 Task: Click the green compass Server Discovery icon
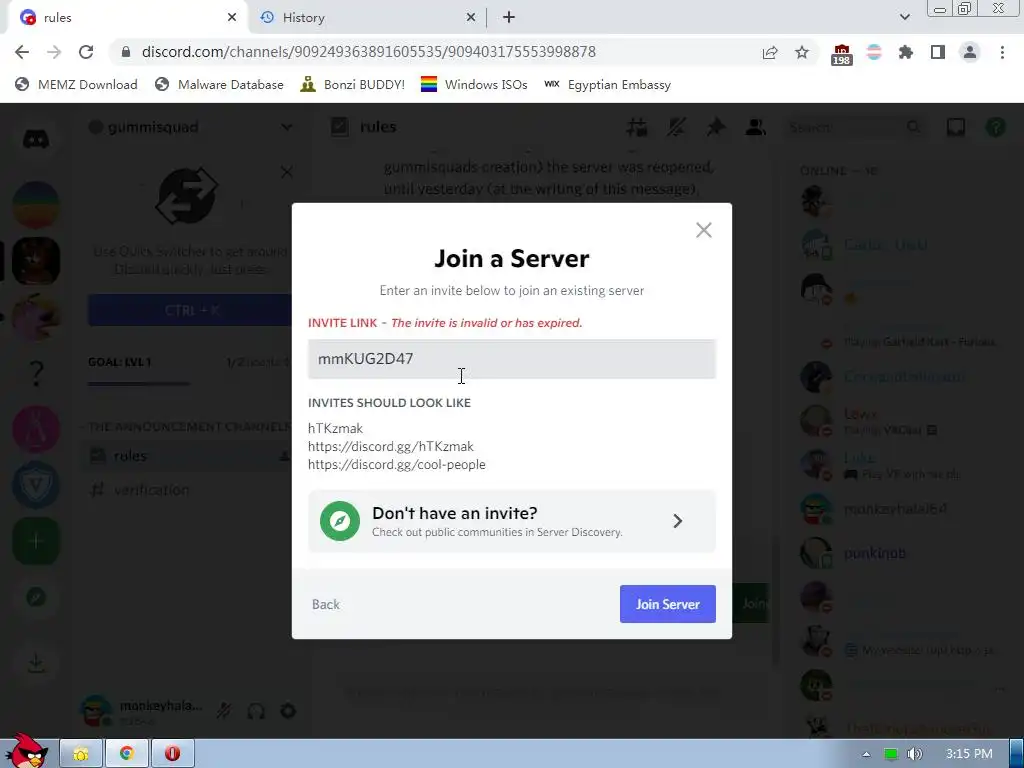point(340,521)
